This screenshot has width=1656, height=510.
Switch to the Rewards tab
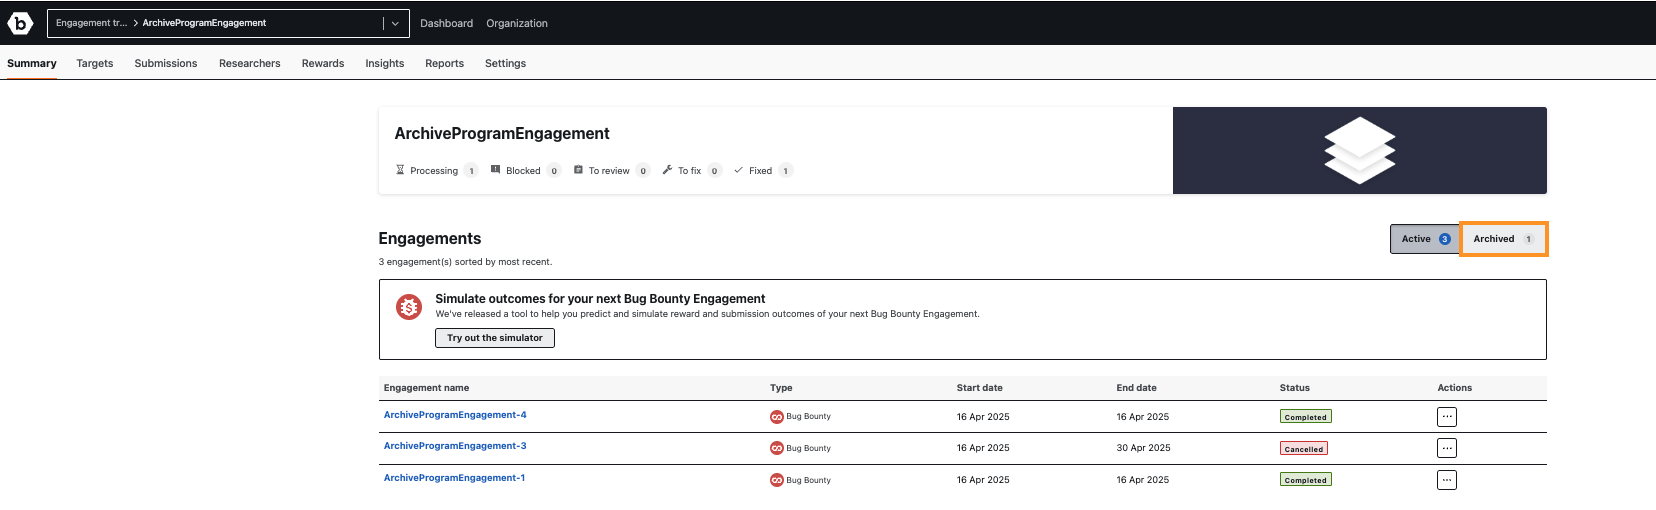(x=323, y=63)
